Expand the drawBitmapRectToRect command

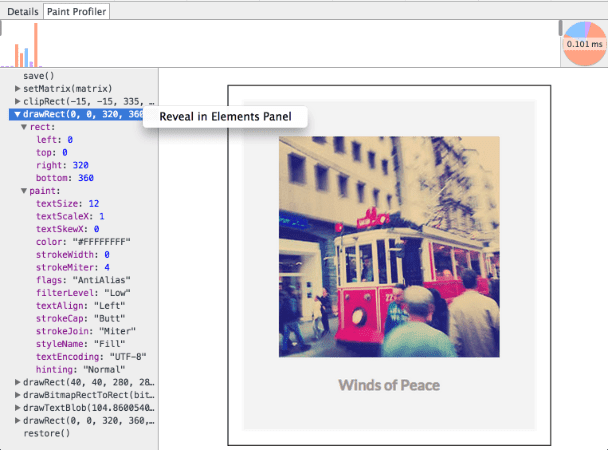(18, 395)
